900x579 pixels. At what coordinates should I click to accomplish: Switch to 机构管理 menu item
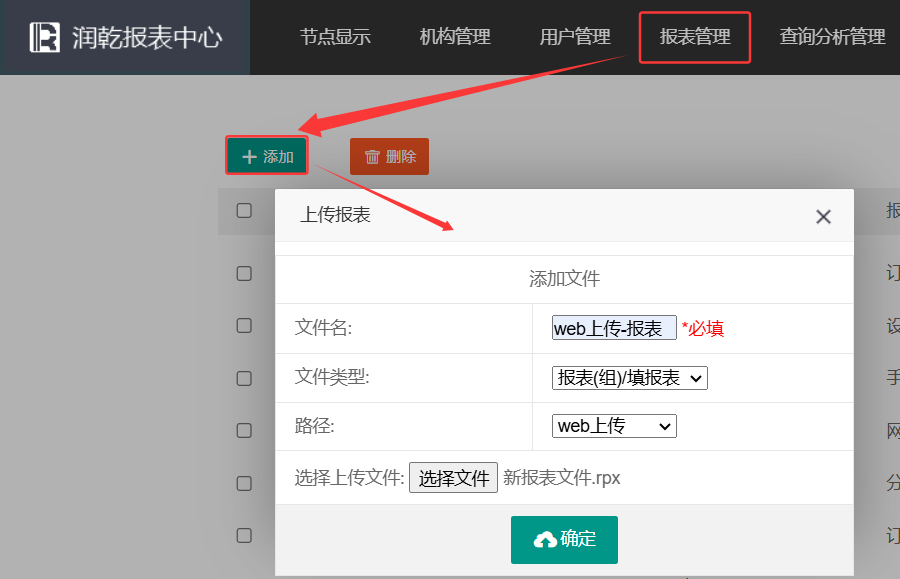coord(455,37)
